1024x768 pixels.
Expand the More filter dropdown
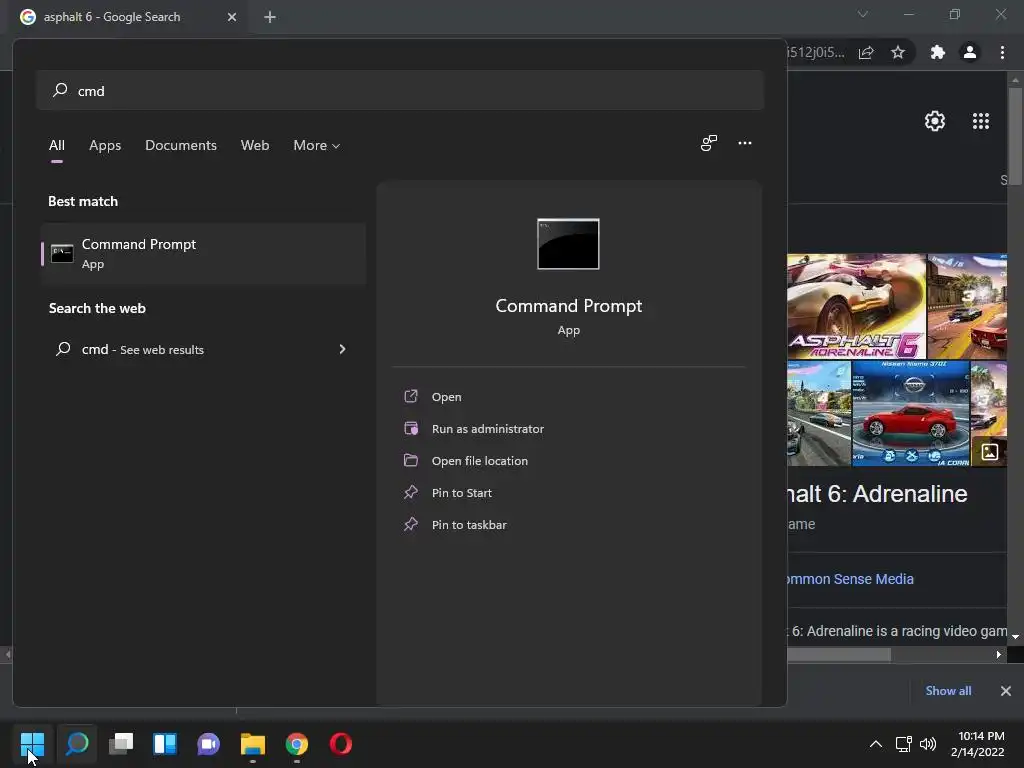click(x=317, y=145)
